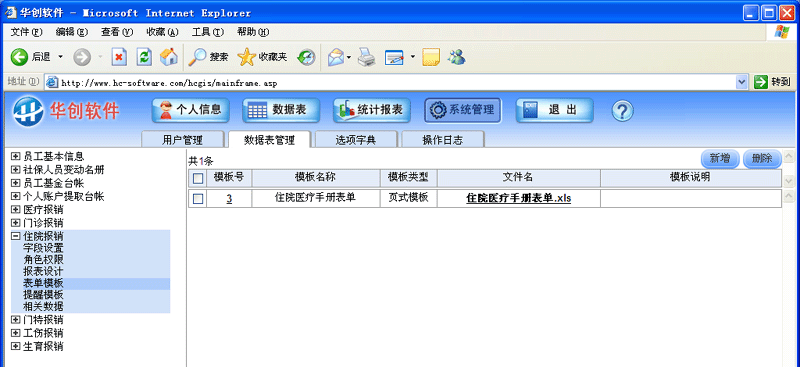This screenshot has height=367, width=800.
Task: Expand the 社保人员变动名册 tree node
Action: tap(15, 169)
